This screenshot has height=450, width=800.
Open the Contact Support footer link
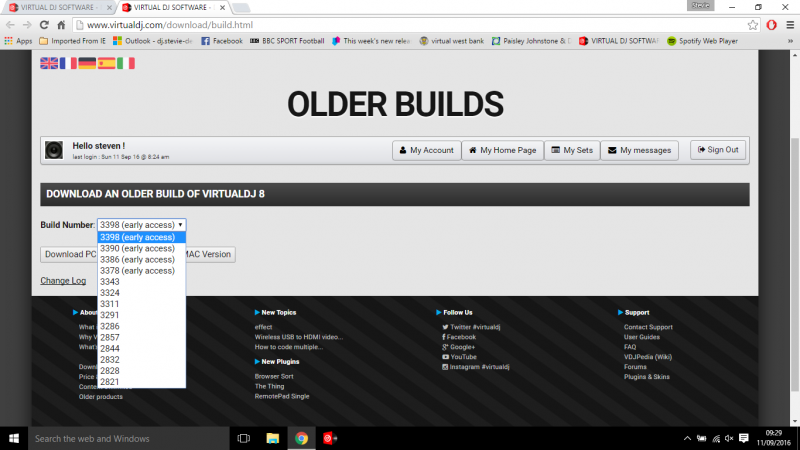[x=648, y=327]
